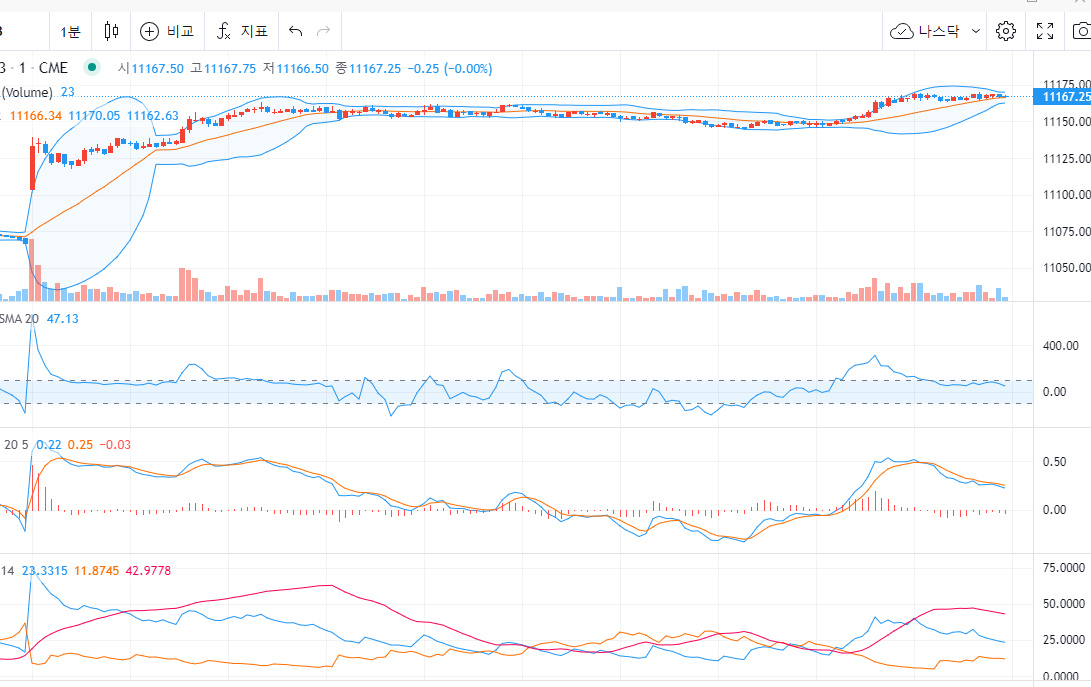
Task: Click the undo arrow icon
Action: 295,31
